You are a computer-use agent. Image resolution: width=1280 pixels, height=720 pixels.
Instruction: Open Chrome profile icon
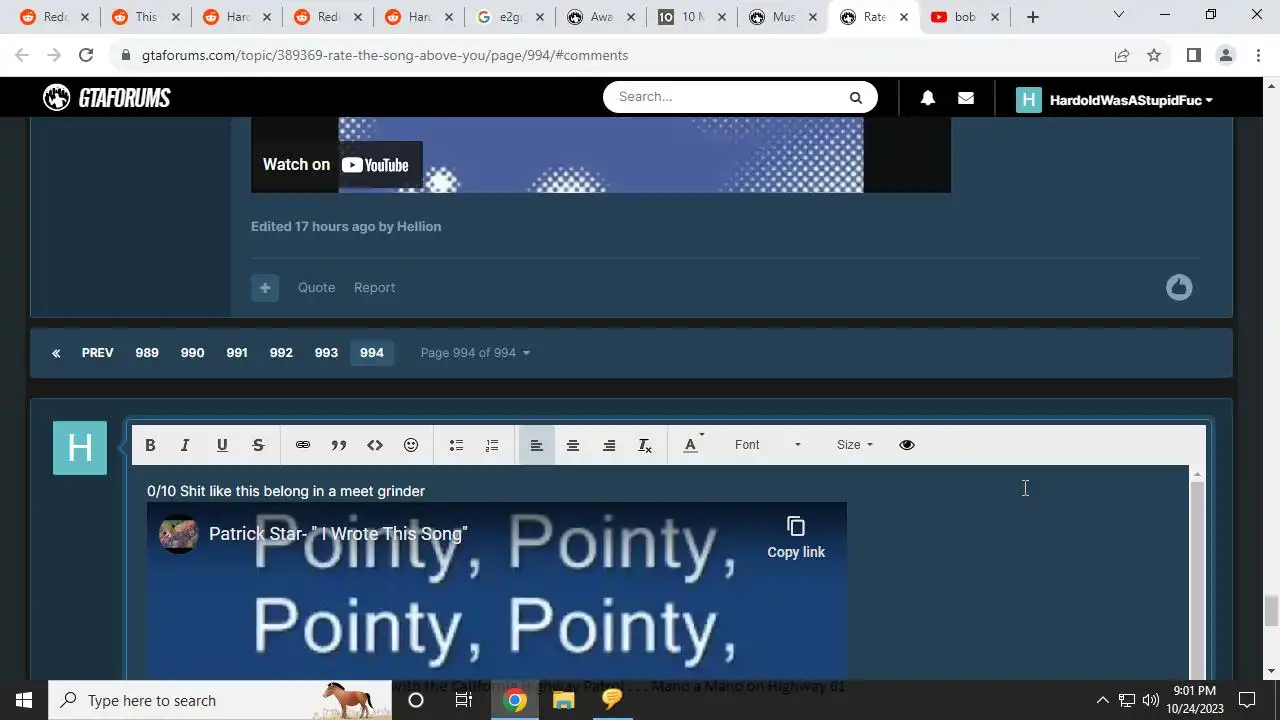point(1226,55)
